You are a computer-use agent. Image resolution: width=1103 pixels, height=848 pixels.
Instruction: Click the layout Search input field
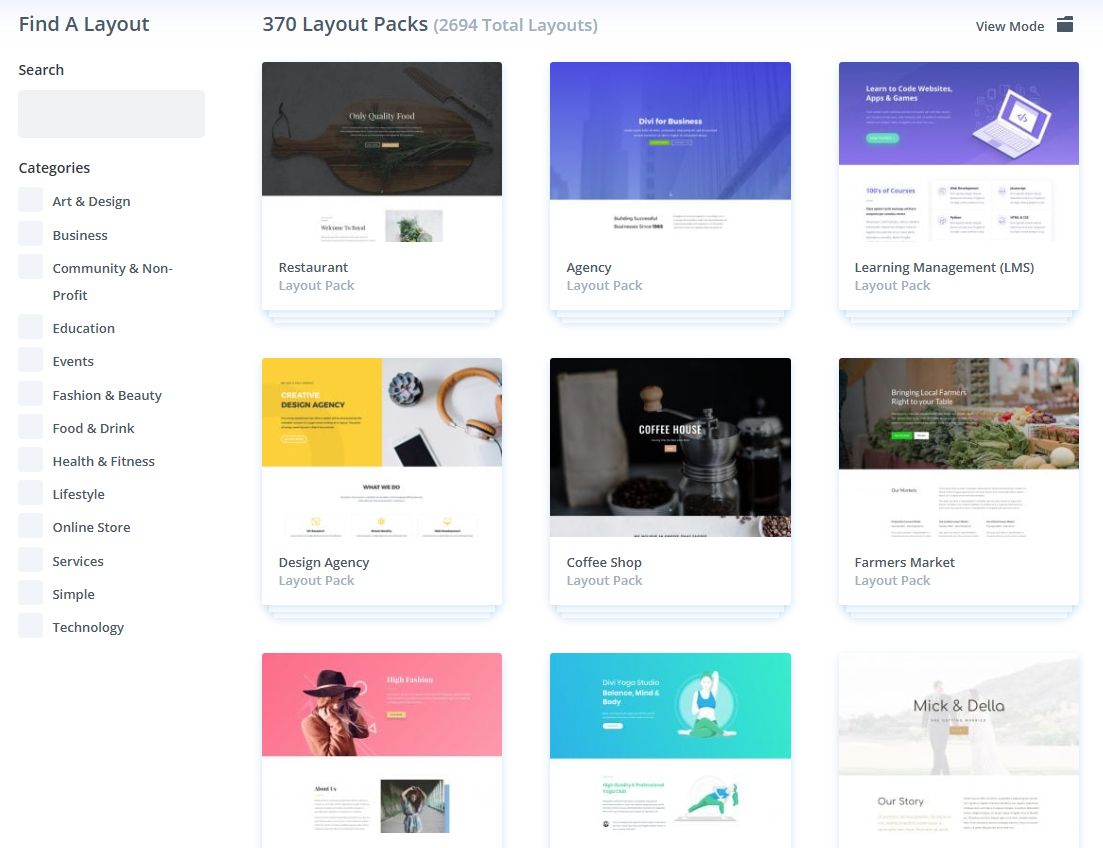coord(111,114)
